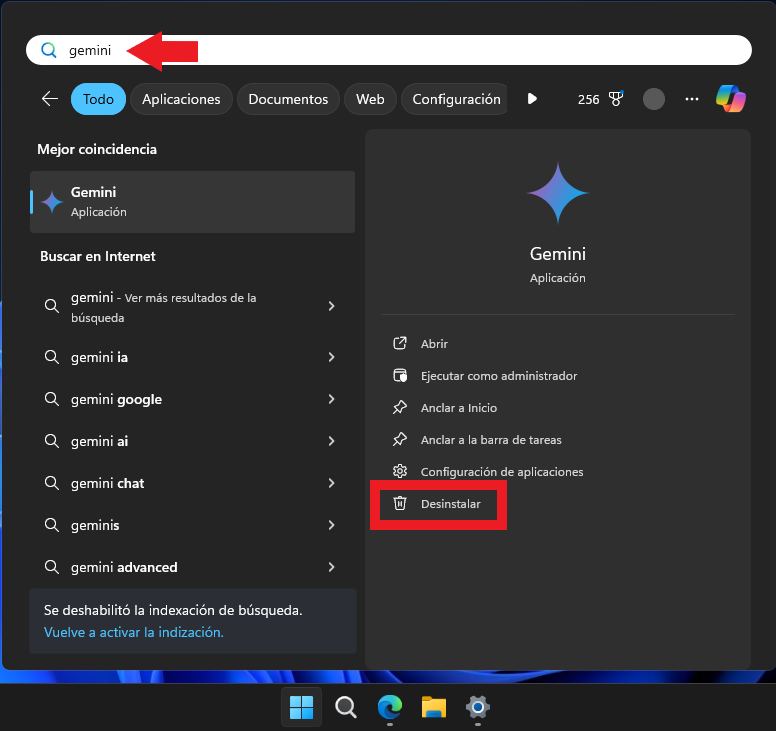Expand chevron beside 'gemini chat'

click(331, 483)
